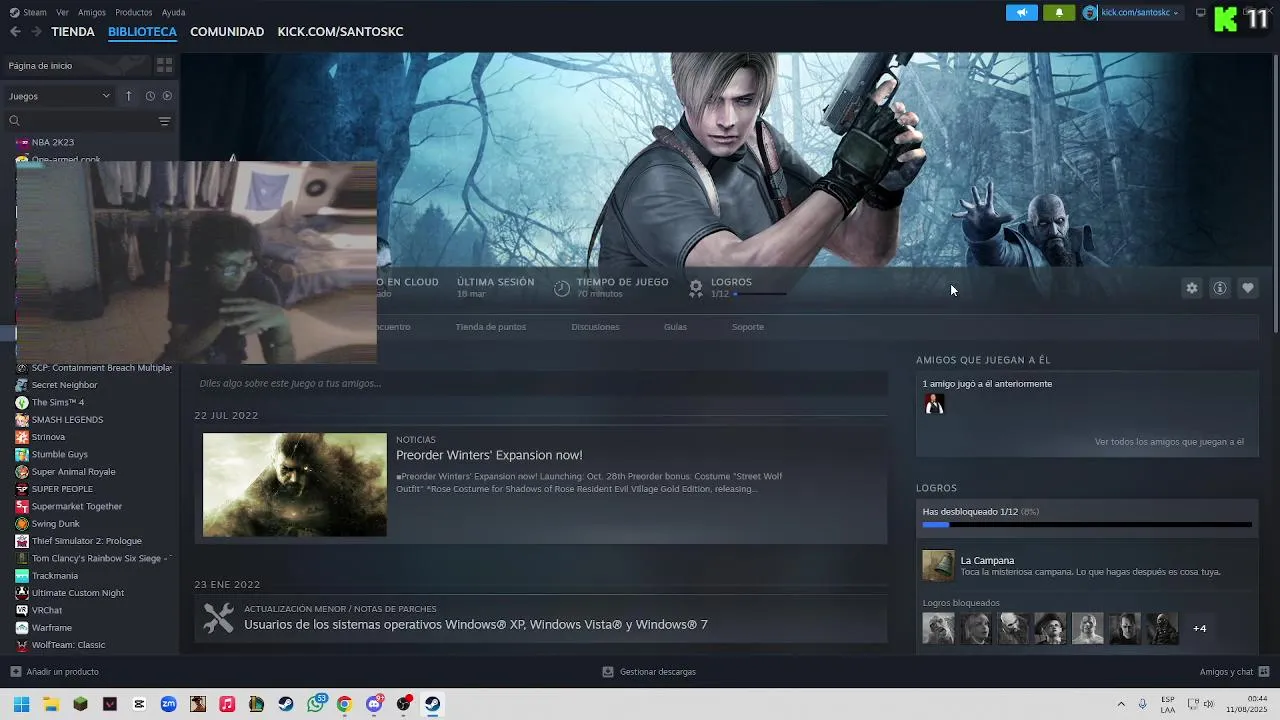Click the library search magnifier
Screen dimensions: 1280x720
click(14, 121)
